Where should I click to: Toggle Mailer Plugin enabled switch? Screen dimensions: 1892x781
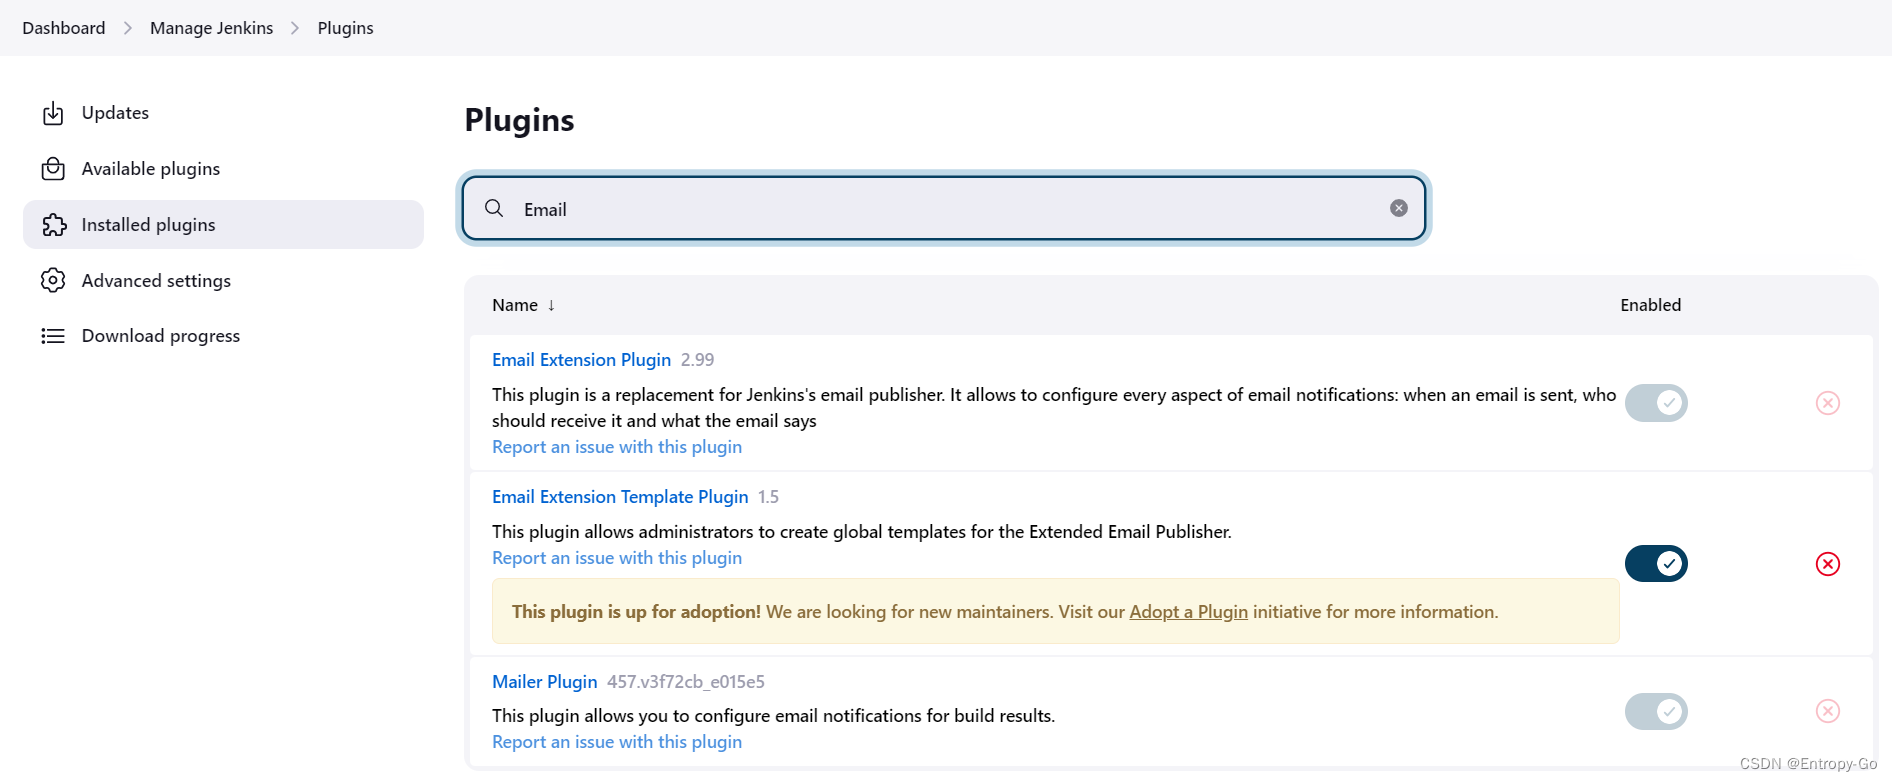point(1656,712)
